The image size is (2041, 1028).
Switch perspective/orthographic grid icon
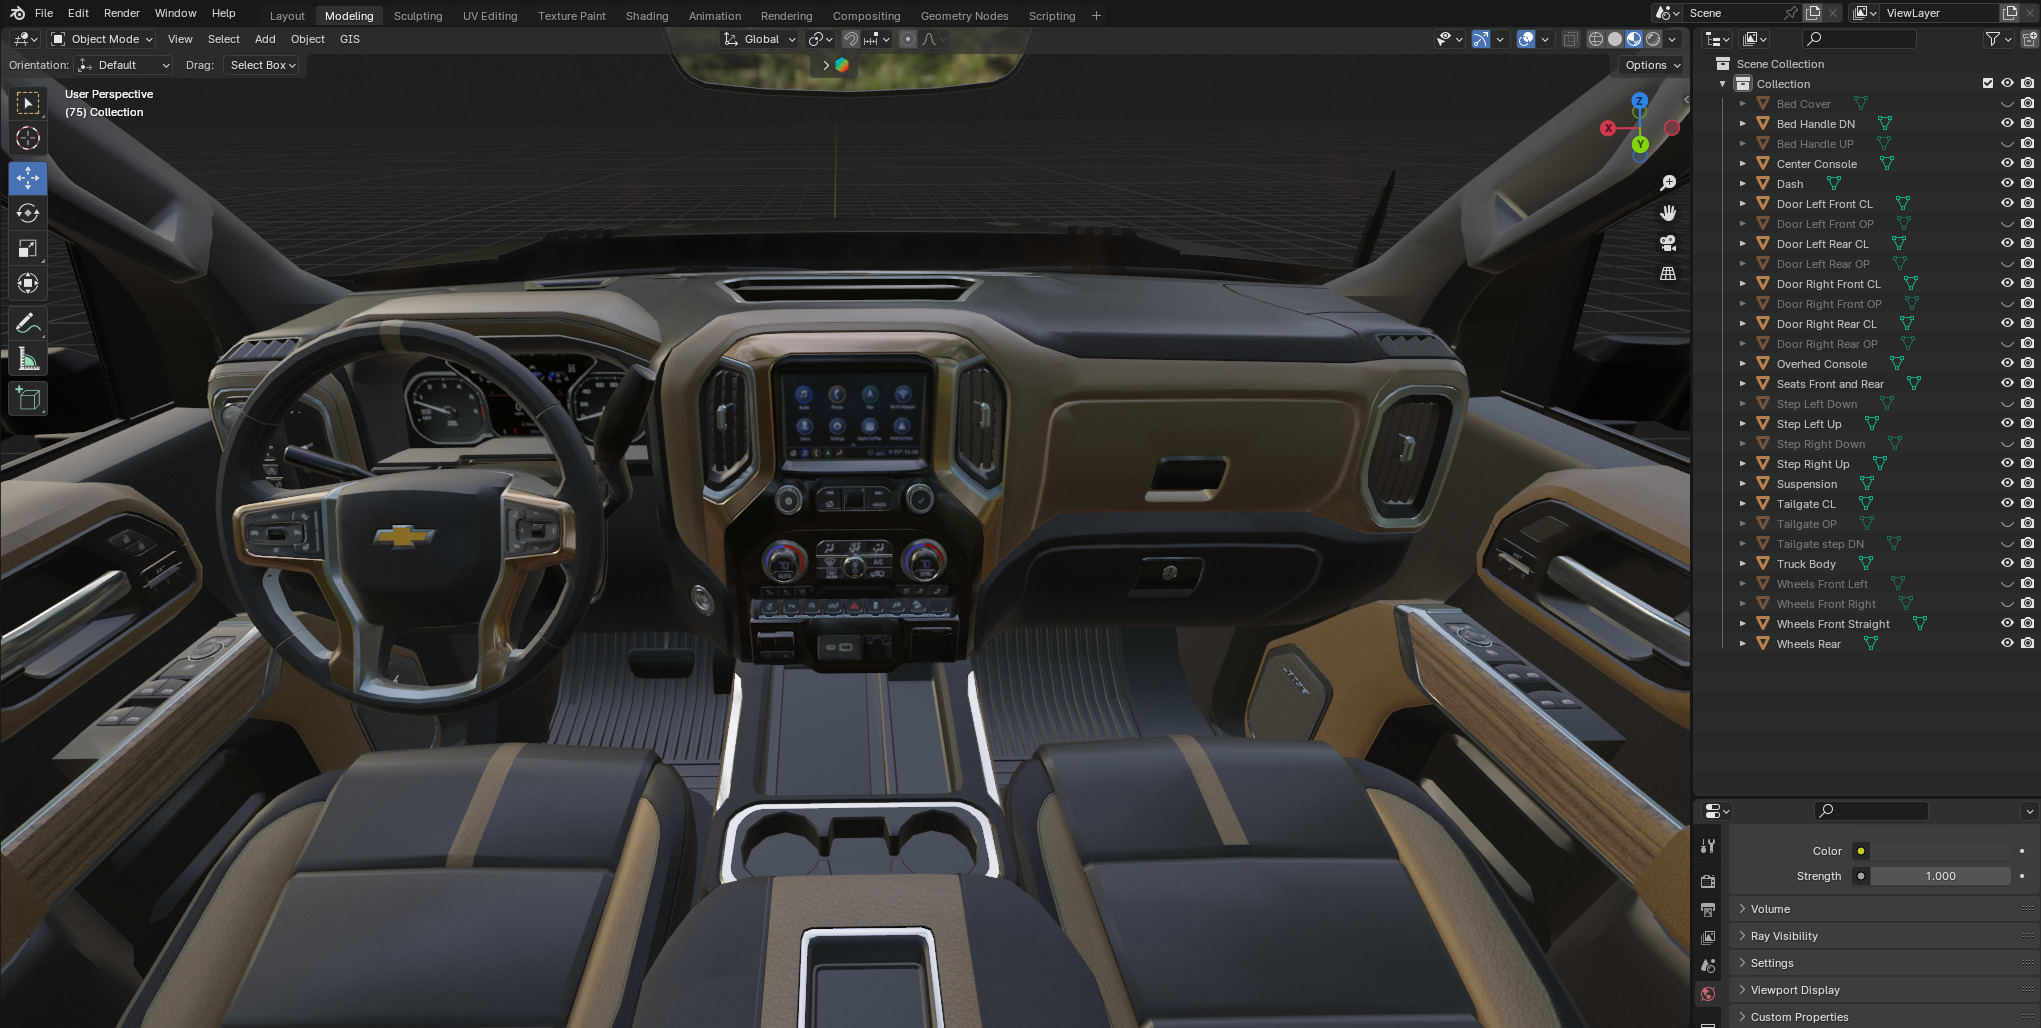[x=1668, y=273]
